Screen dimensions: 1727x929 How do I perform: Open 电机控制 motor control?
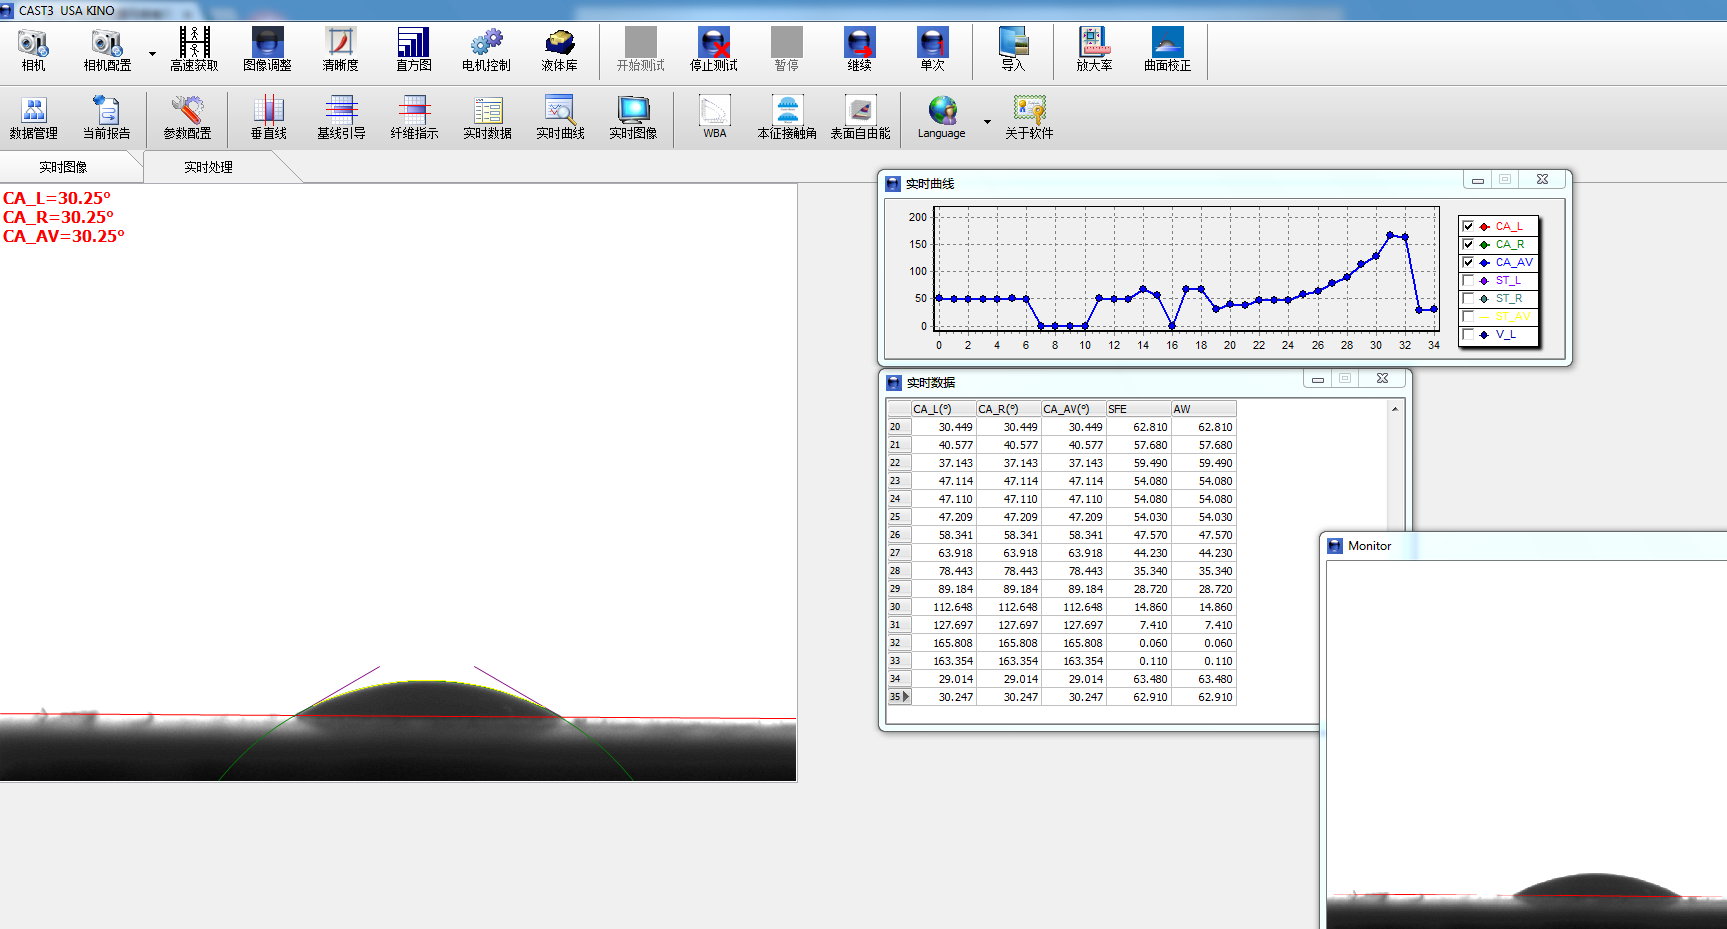coord(486,50)
